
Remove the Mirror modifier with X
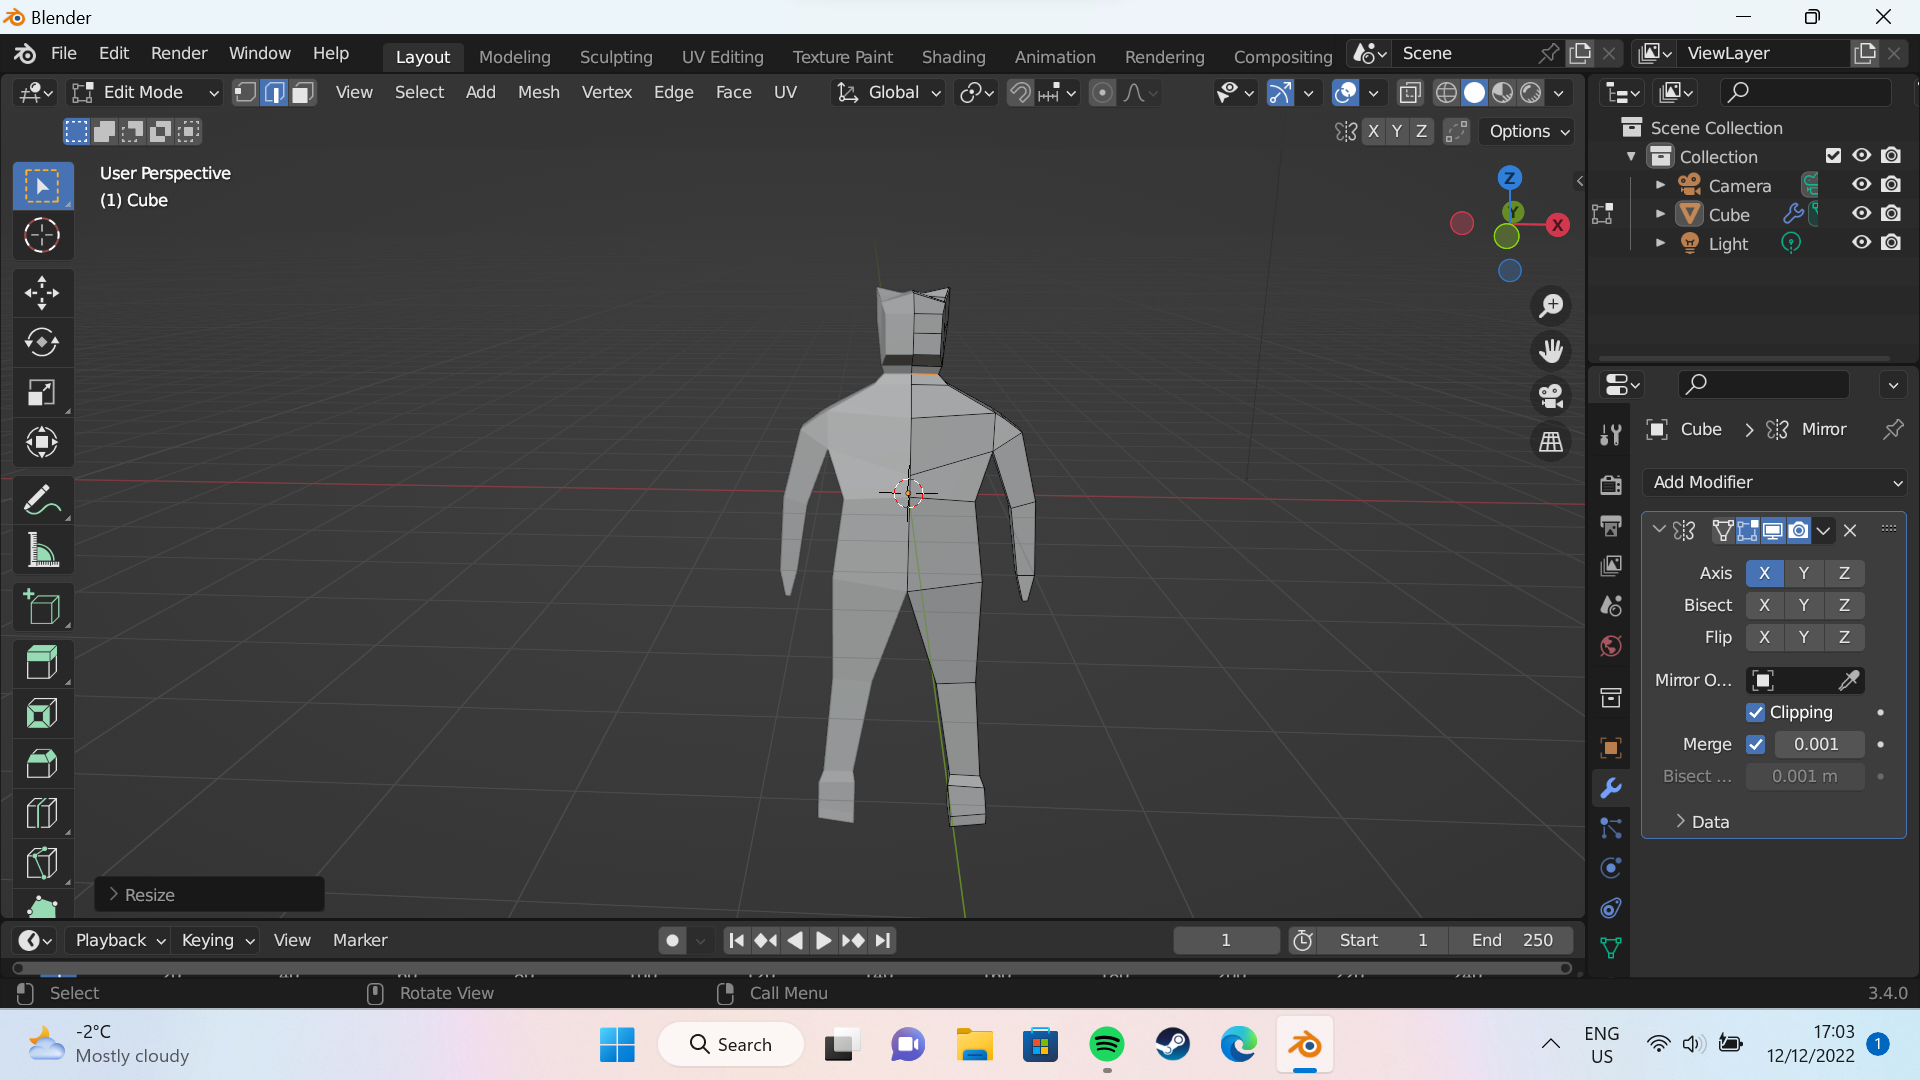[x=1850, y=531]
